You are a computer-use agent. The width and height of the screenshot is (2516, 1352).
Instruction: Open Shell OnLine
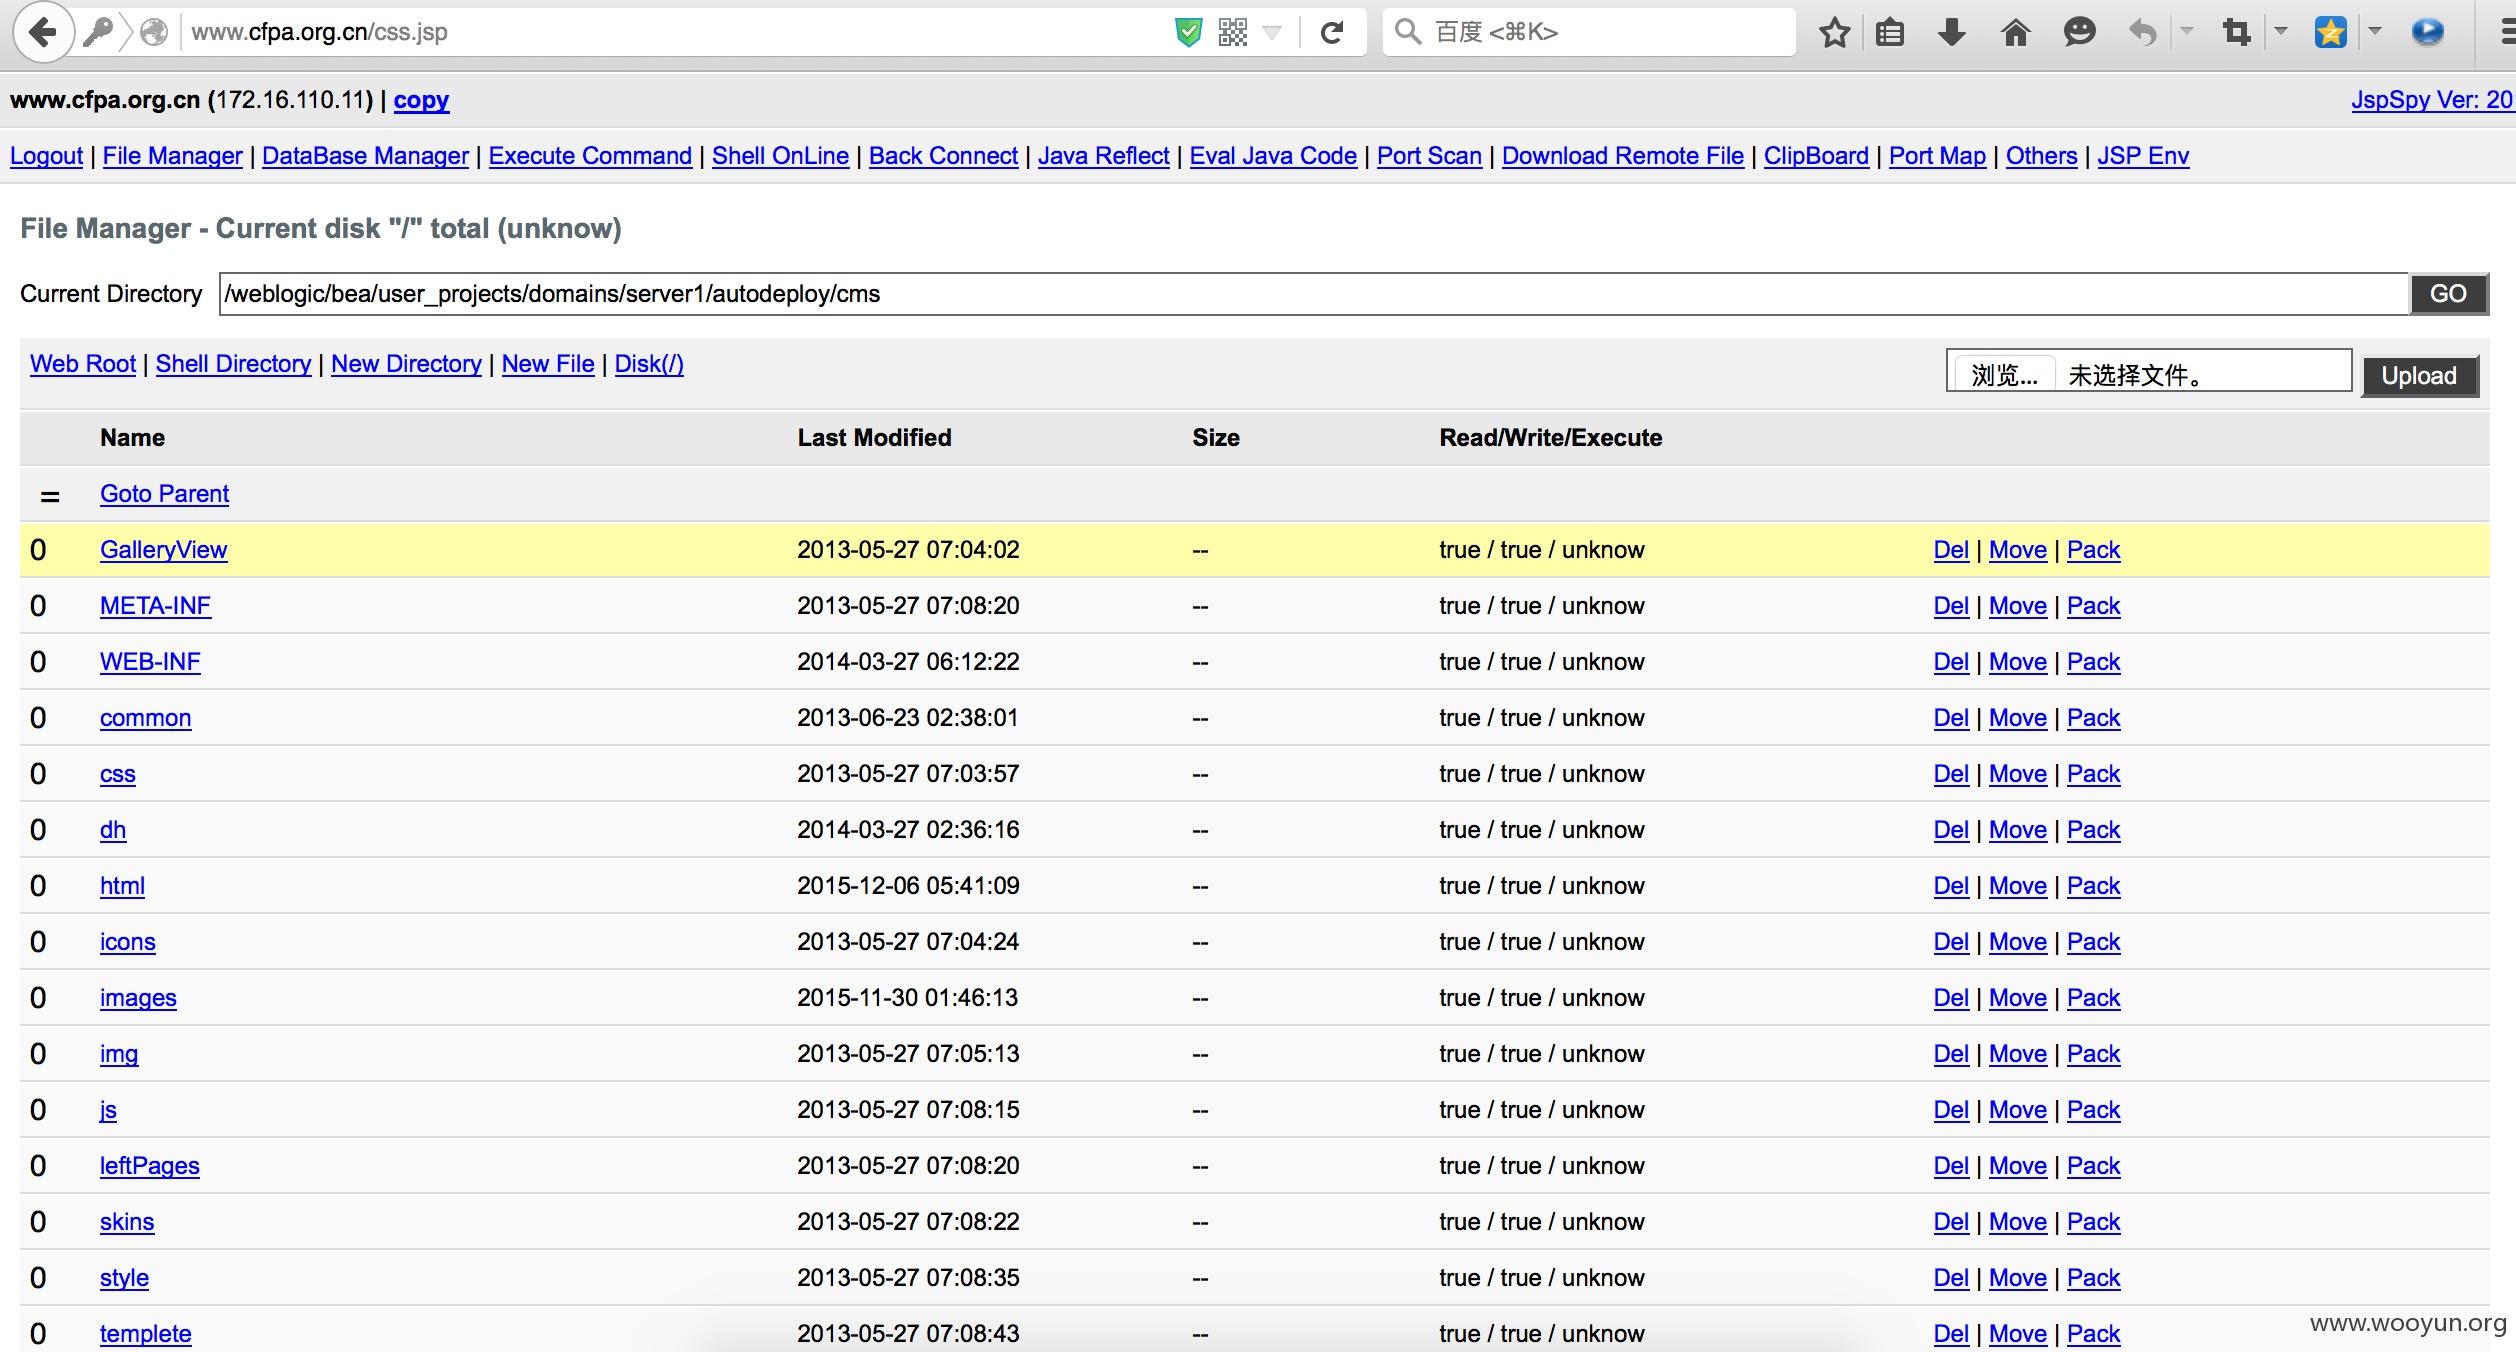pos(780,156)
